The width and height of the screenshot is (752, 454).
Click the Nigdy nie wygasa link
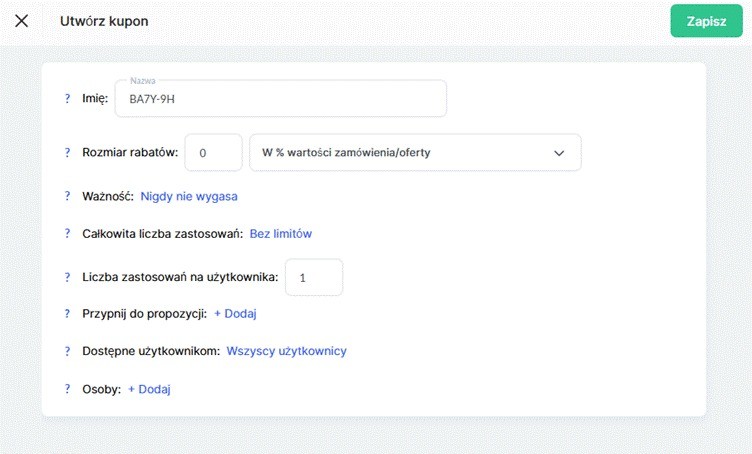(188, 196)
